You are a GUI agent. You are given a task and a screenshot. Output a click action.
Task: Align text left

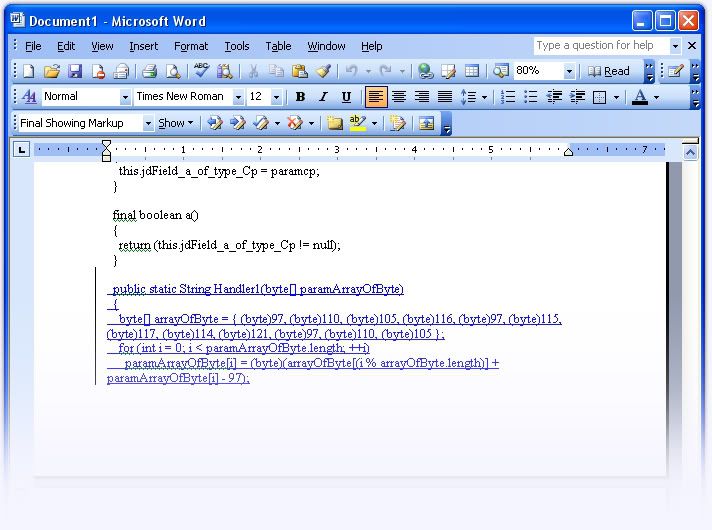[x=376, y=97]
